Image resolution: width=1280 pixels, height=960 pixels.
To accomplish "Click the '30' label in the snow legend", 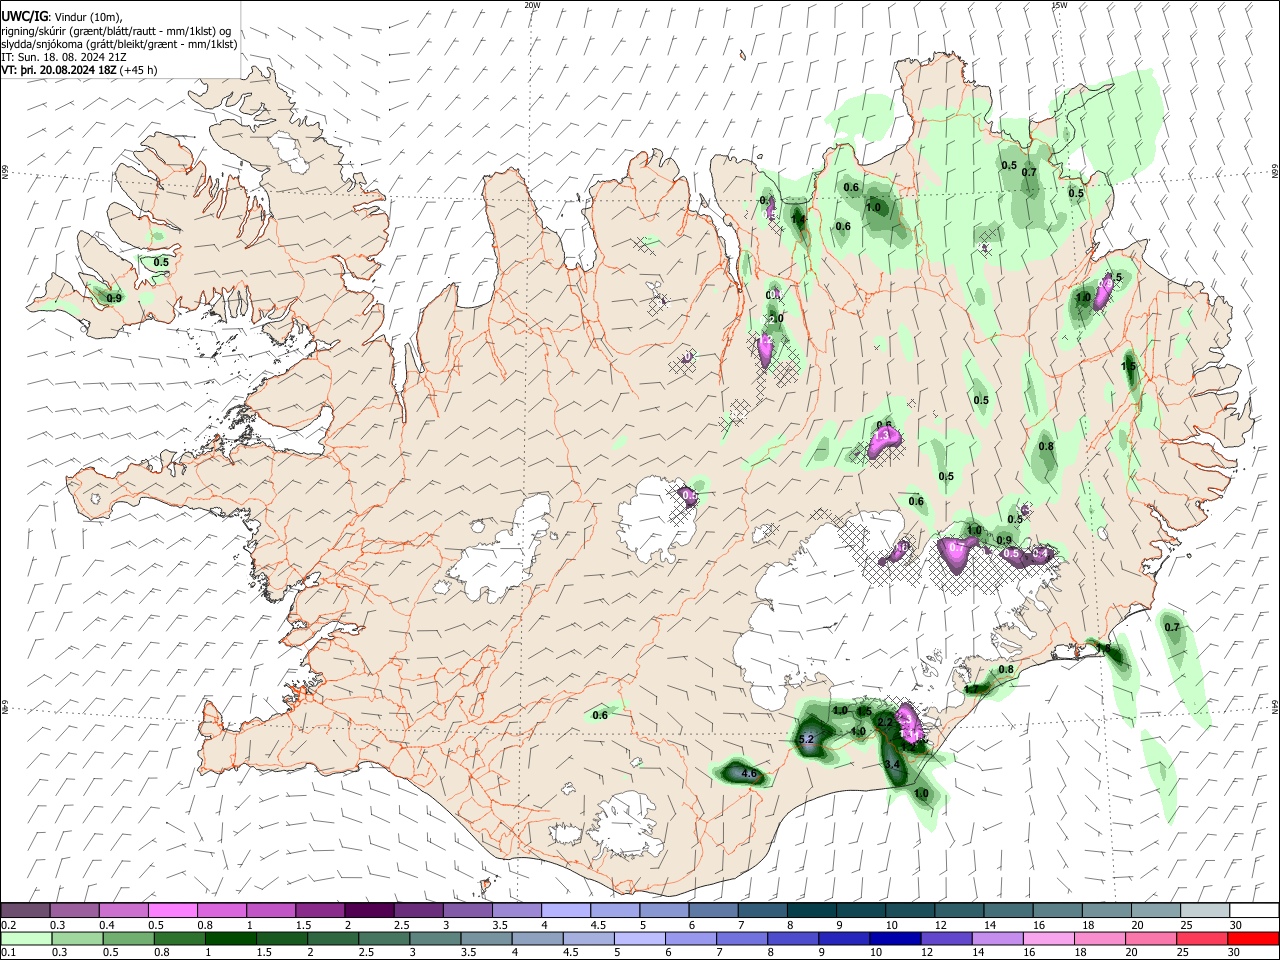I will click(1236, 925).
